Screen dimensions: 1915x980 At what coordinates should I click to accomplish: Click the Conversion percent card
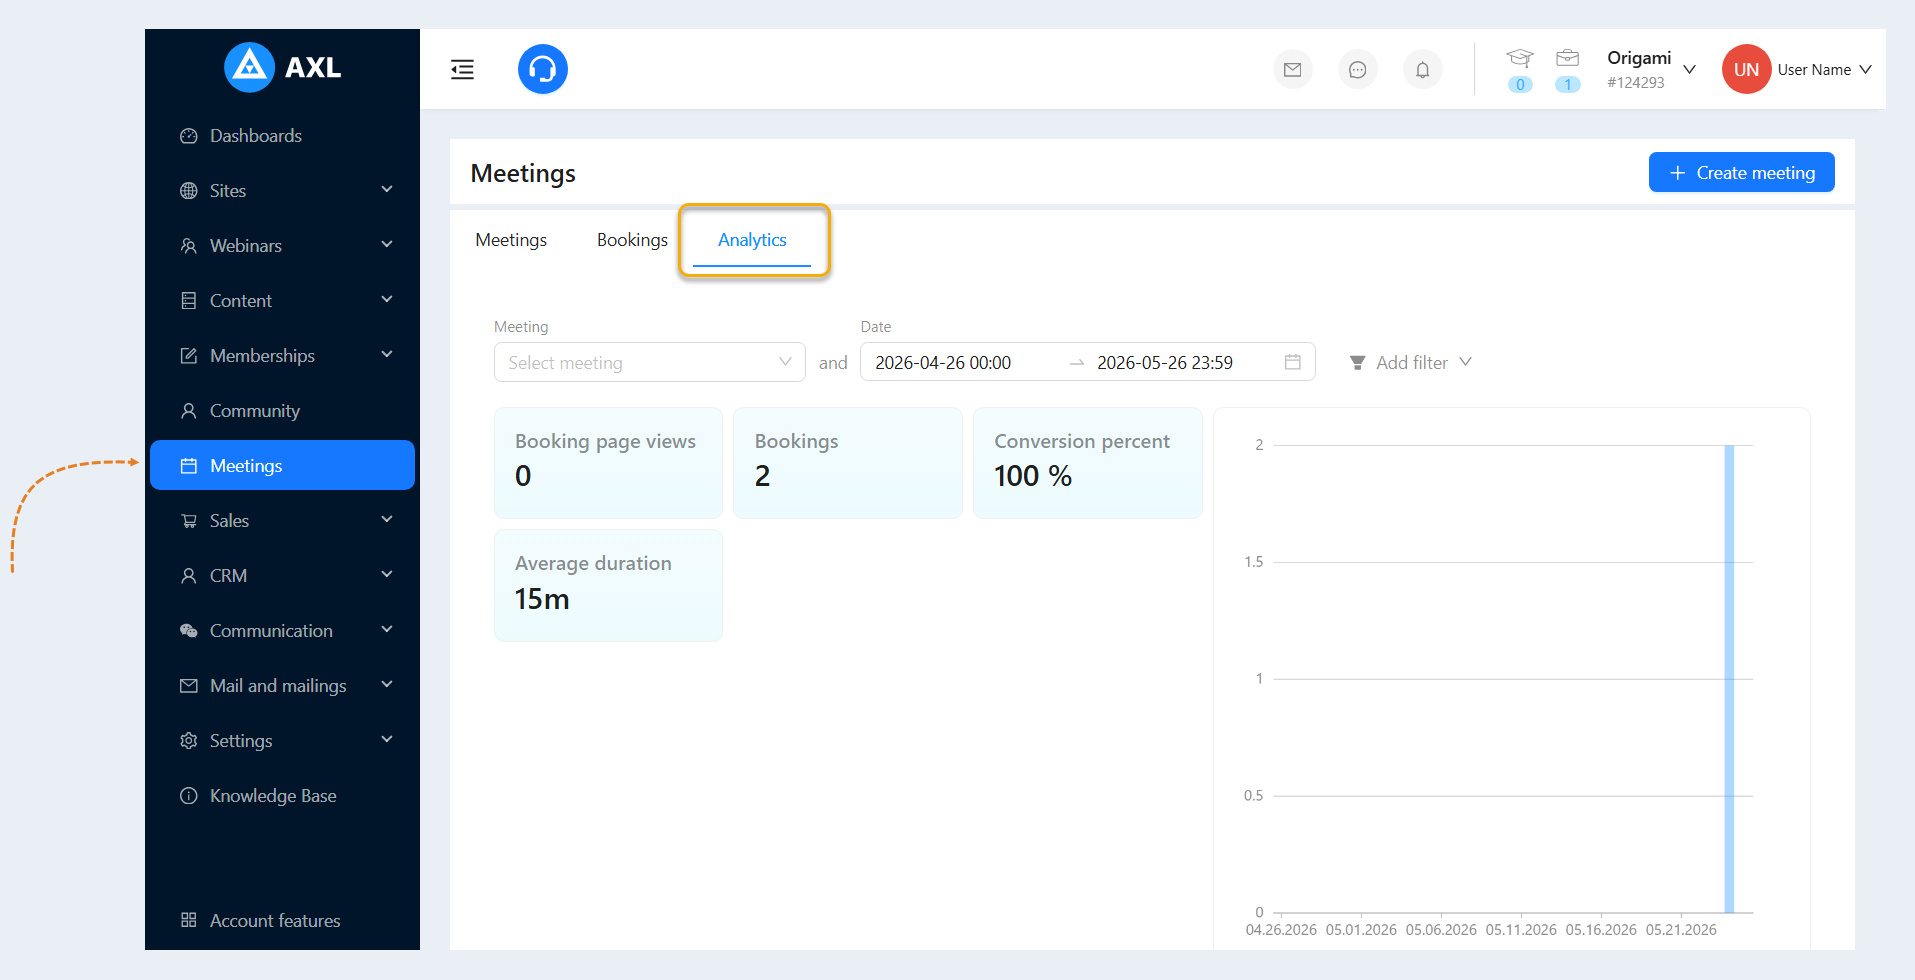click(1088, 463)
